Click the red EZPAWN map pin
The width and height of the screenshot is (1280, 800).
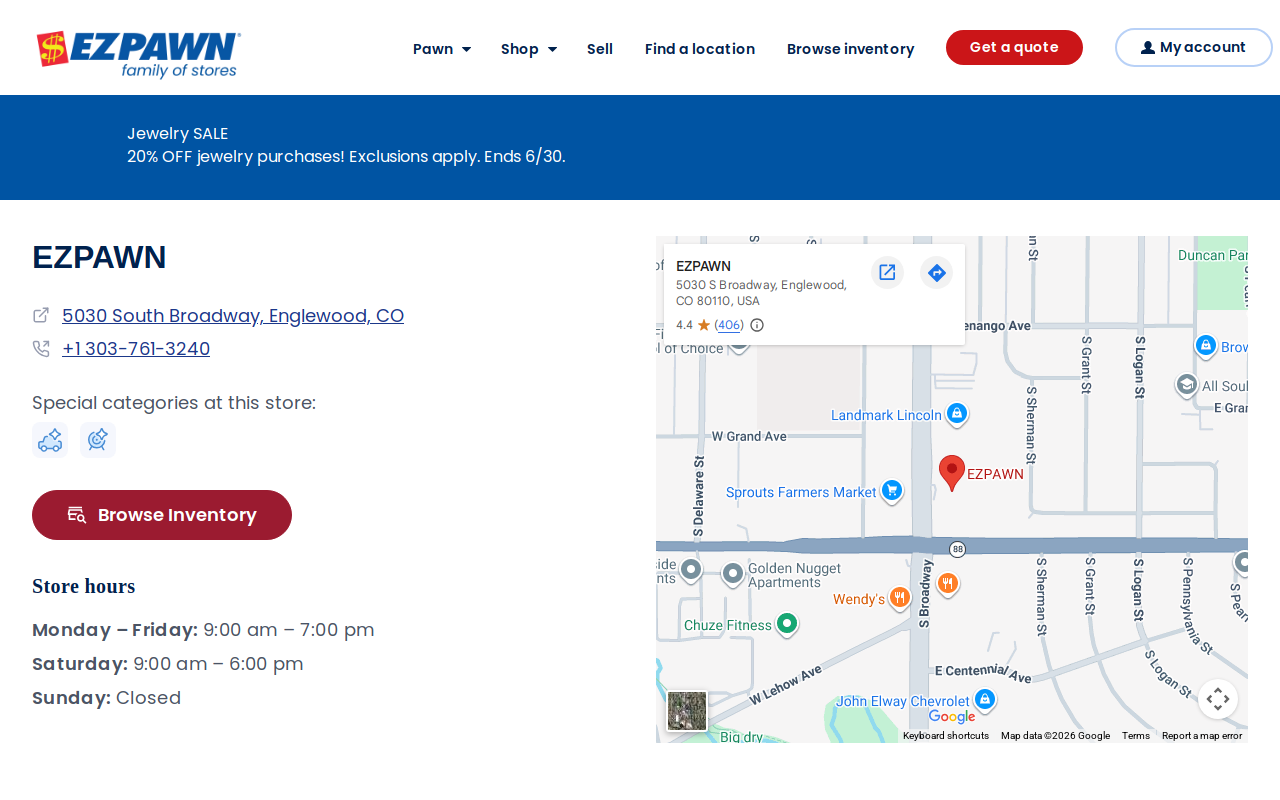(x=952, y=473)
